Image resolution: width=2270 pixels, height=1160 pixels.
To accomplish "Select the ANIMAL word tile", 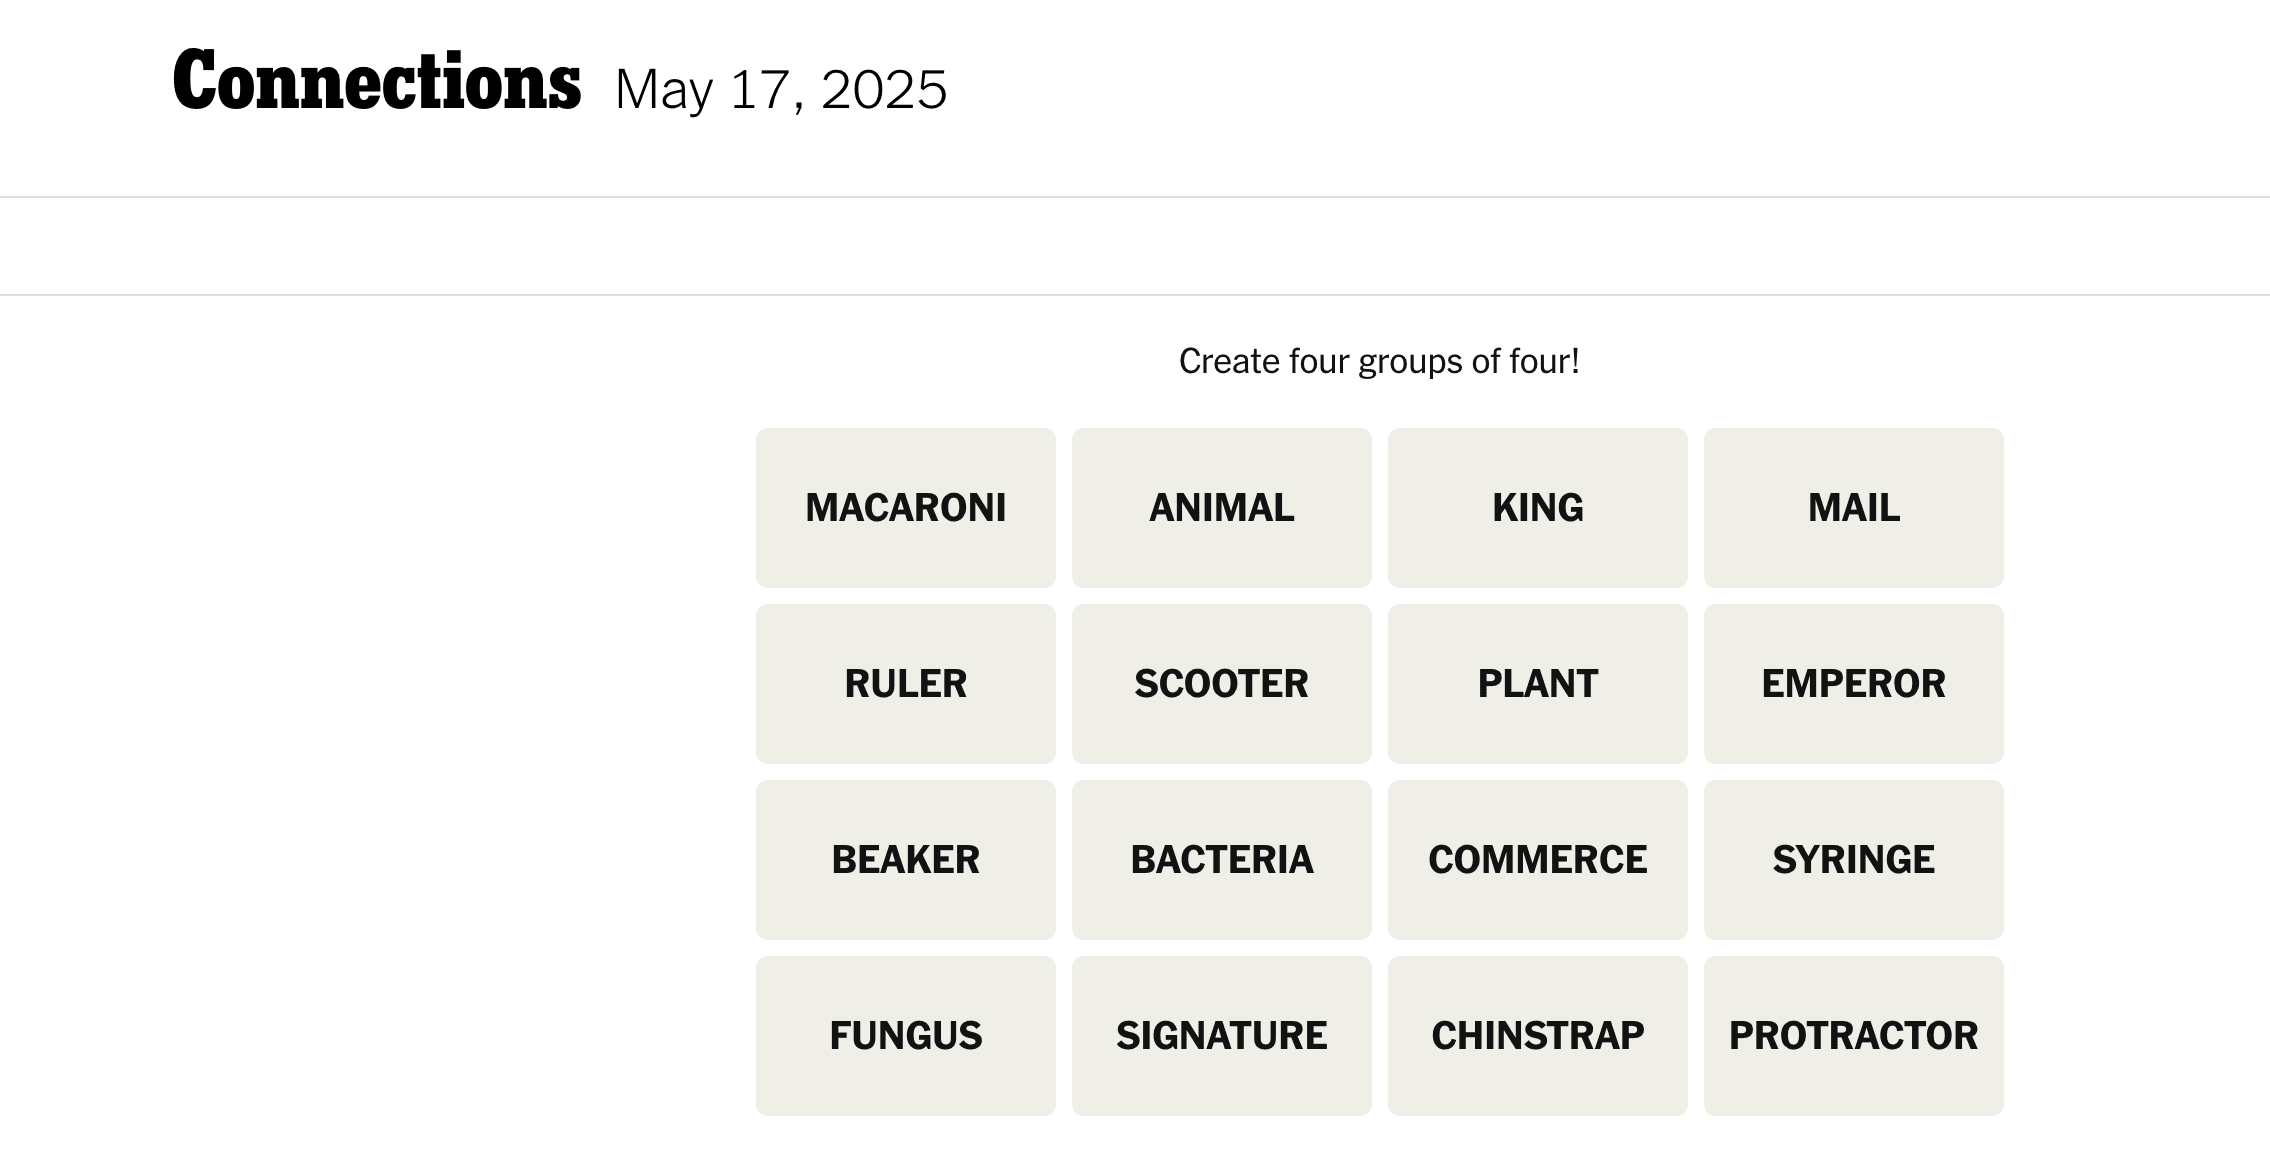I will (1221, 508).
